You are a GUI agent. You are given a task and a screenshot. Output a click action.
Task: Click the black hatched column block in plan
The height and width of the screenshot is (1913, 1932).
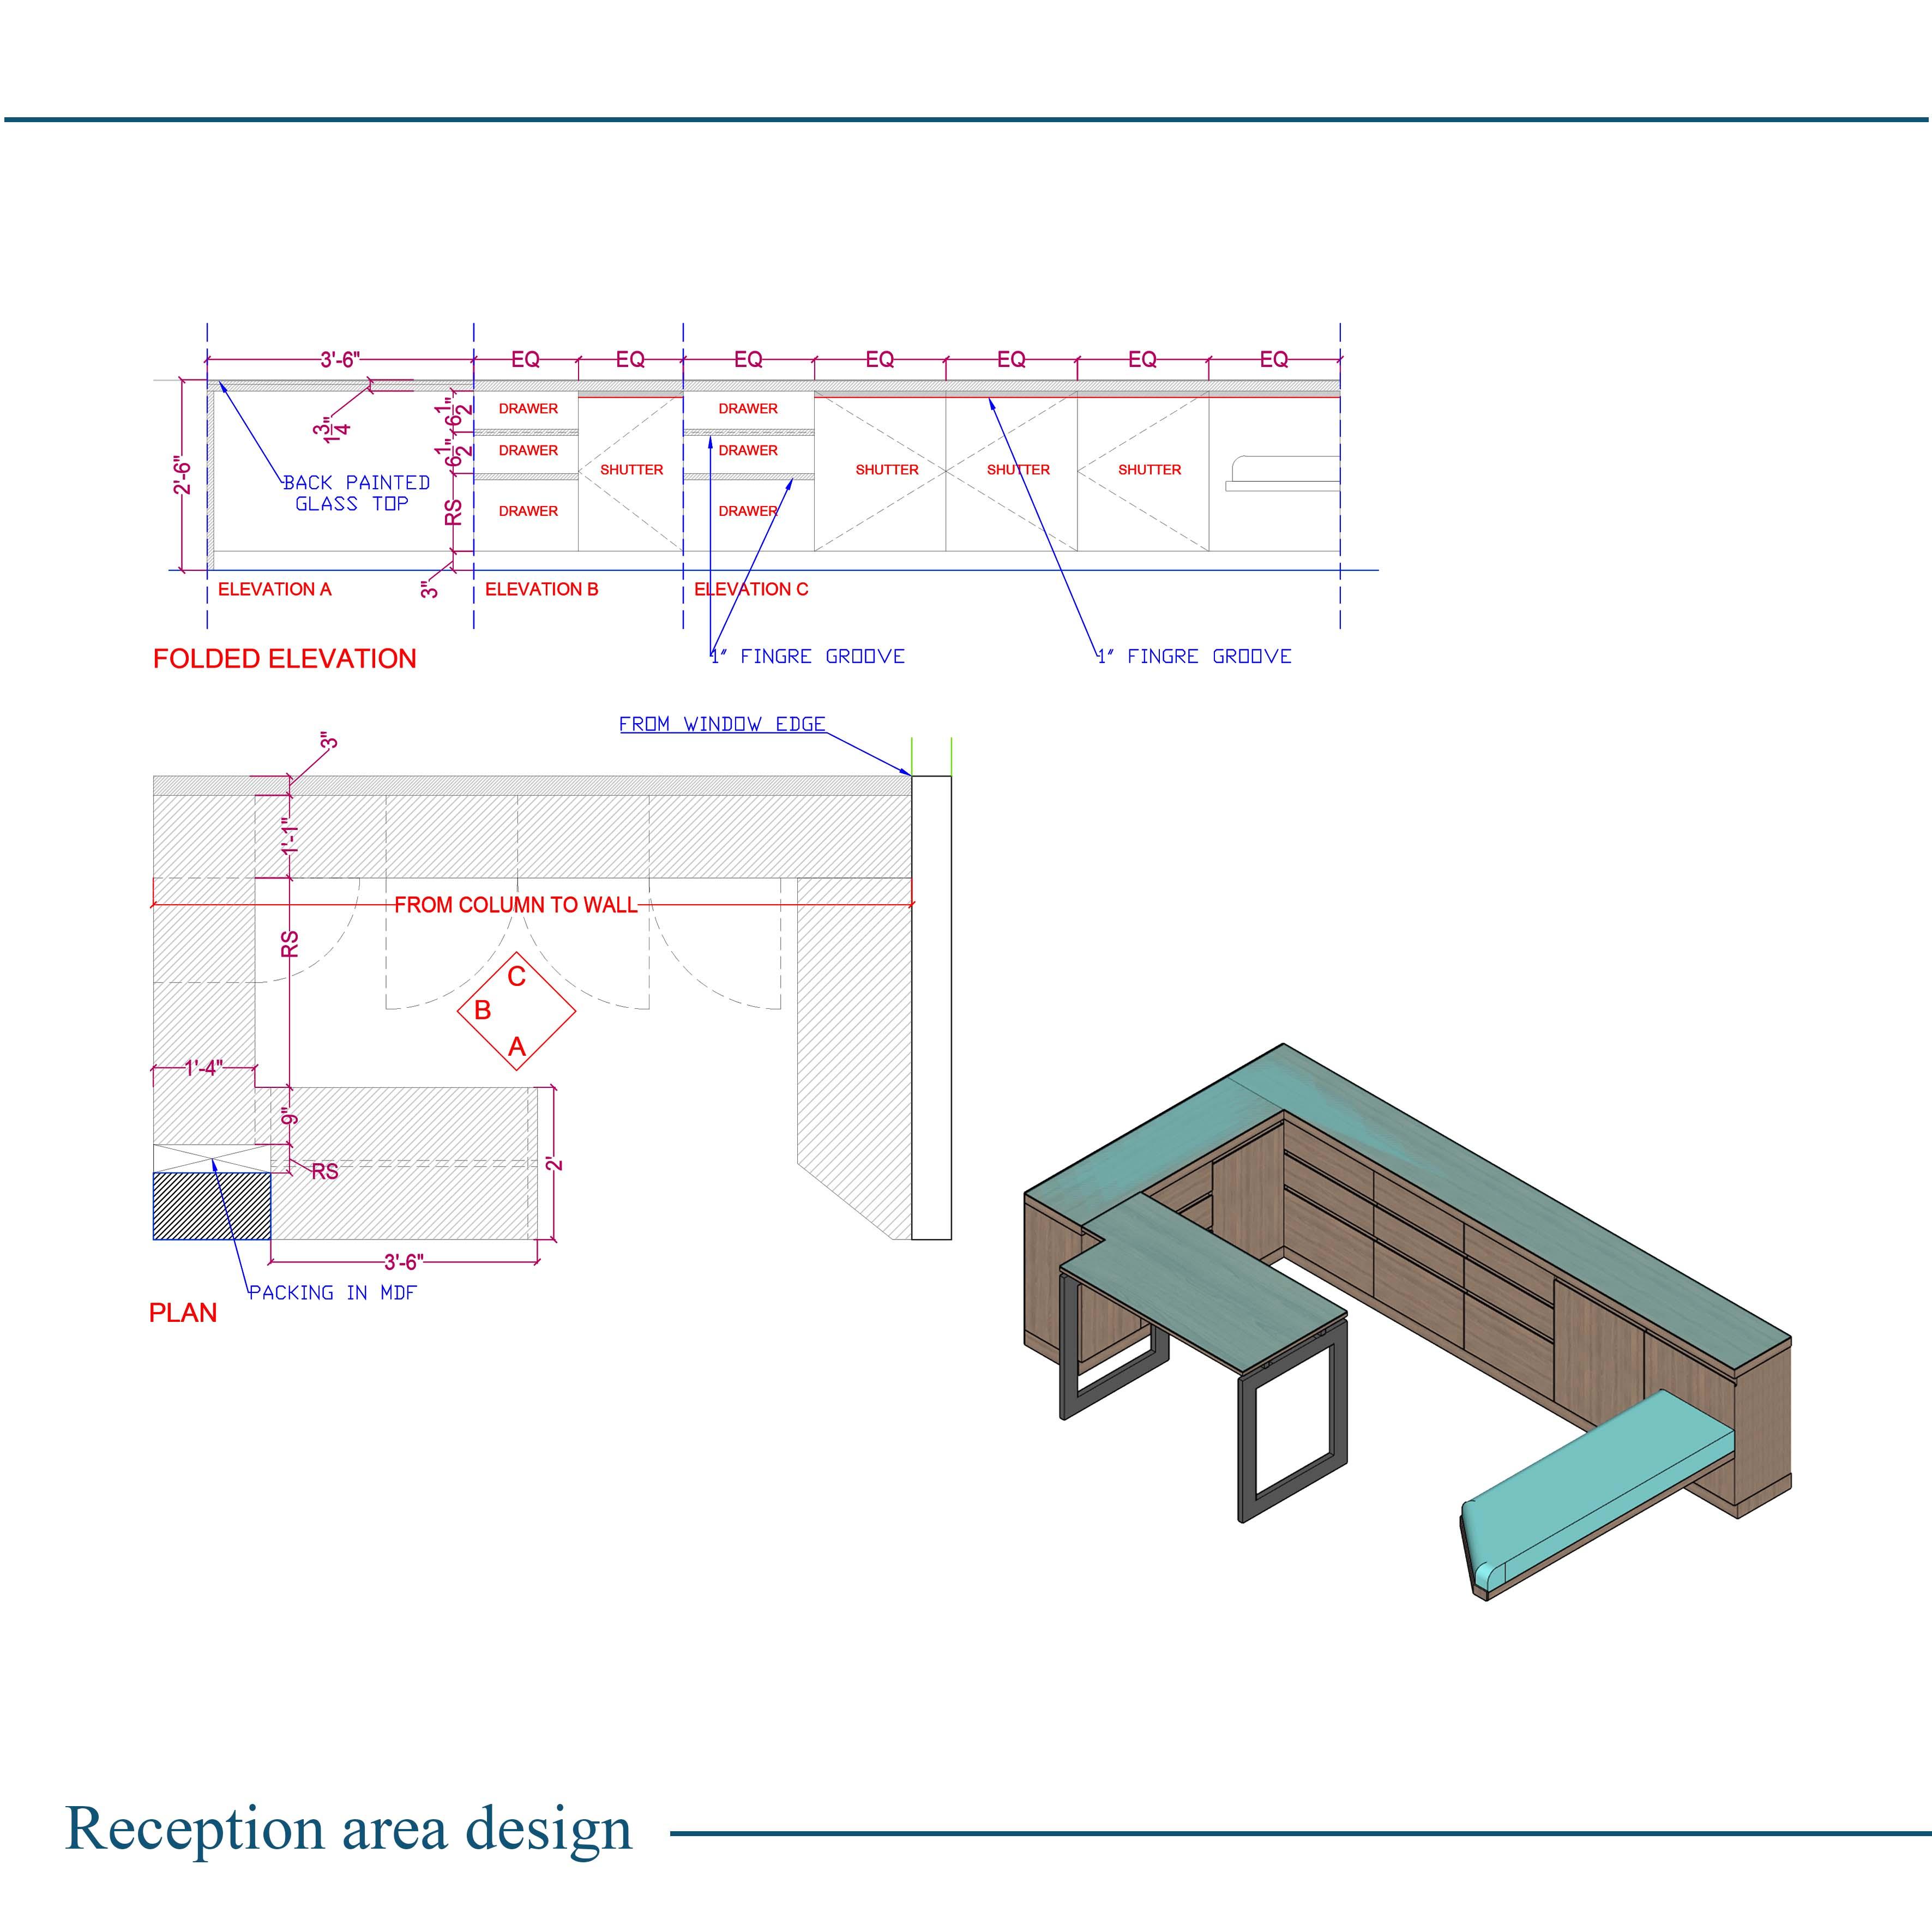(x=211, y=1206)
